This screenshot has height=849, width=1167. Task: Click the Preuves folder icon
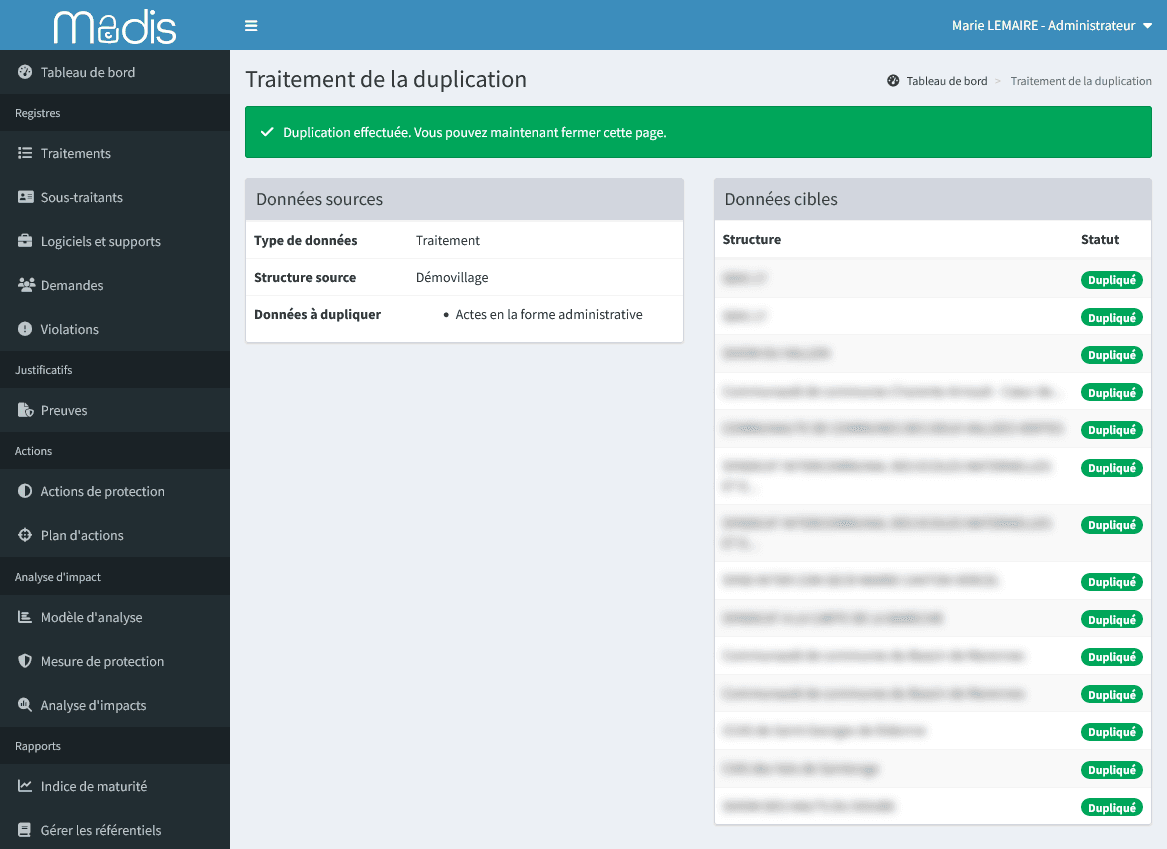pos(25,410)
